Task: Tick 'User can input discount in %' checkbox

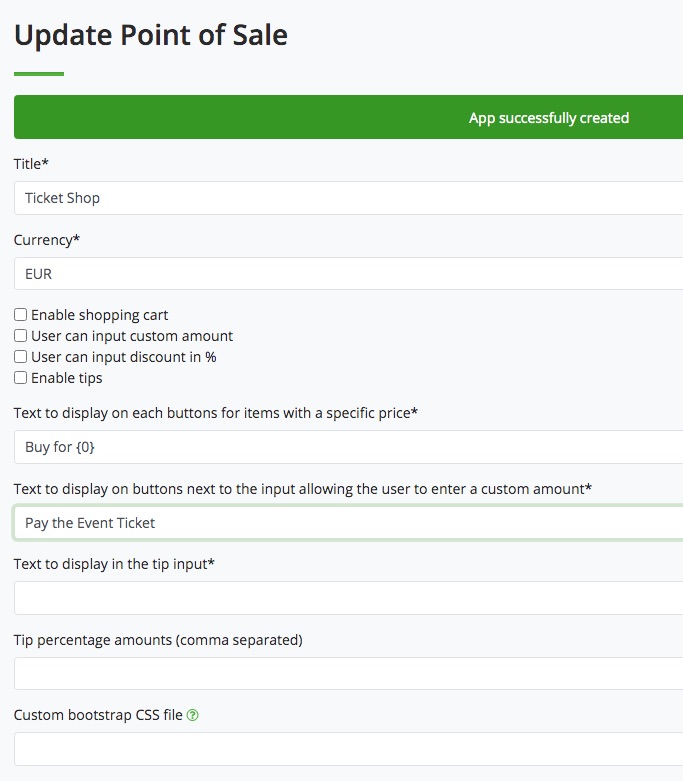Action: tap(20, 357)
